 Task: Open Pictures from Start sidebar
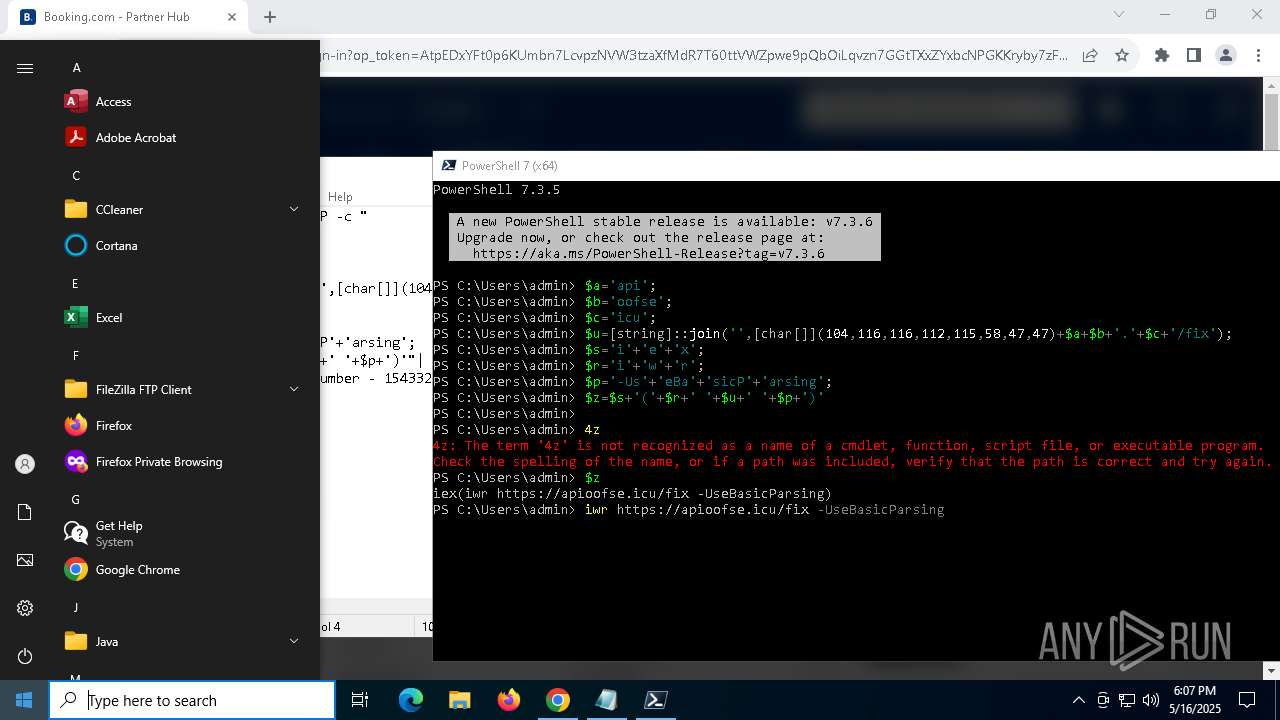(x=25, y=560)
